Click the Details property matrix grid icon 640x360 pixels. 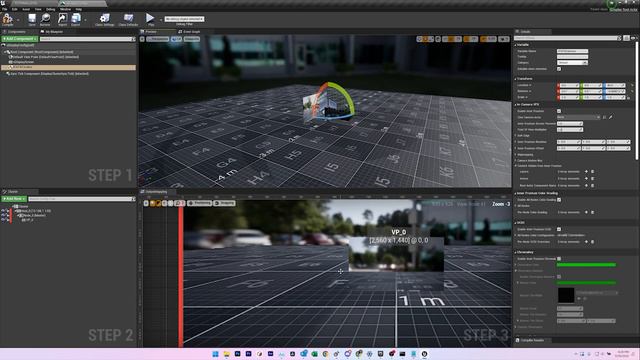626,38
